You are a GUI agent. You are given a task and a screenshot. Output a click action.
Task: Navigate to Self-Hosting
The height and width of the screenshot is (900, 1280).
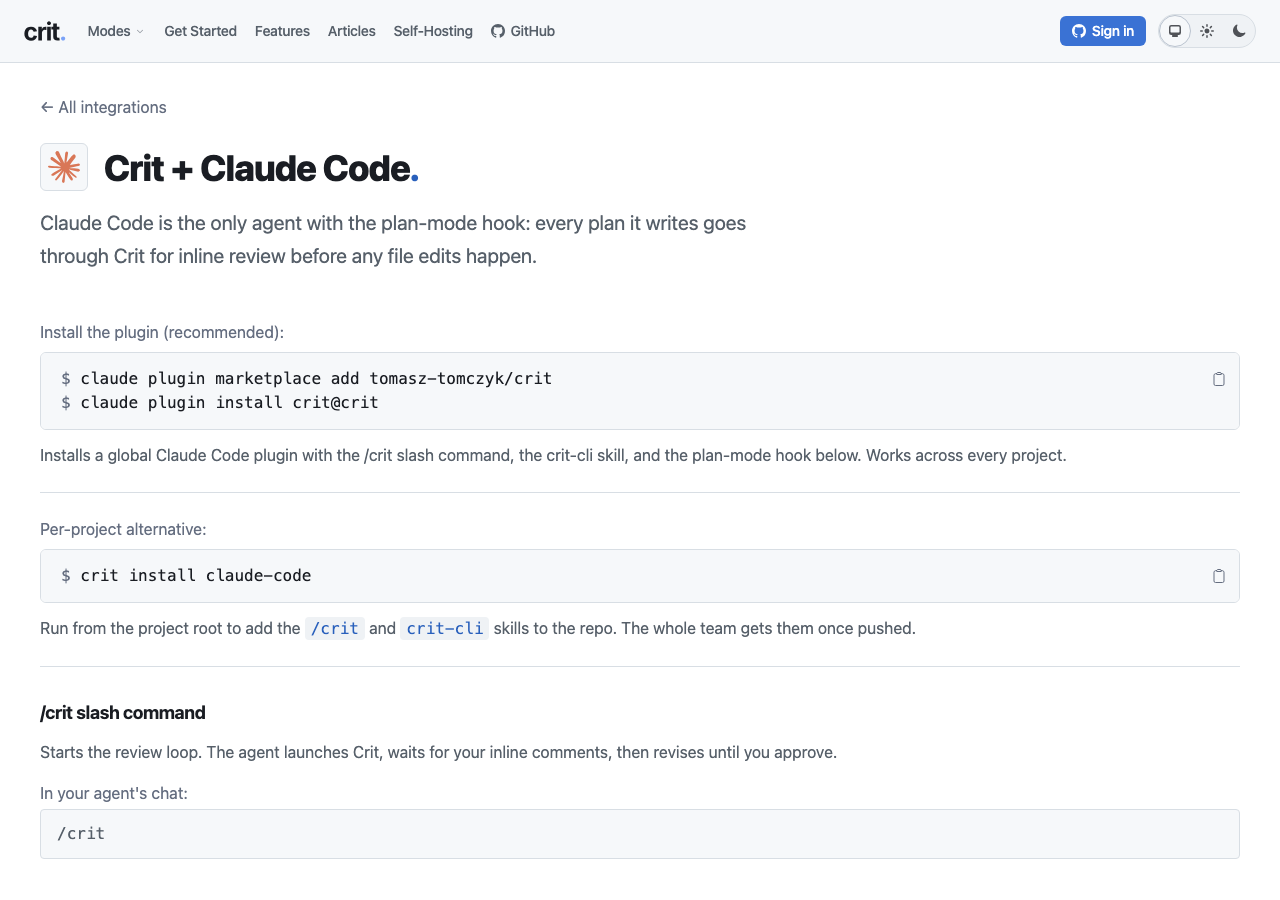click(433, 31)
